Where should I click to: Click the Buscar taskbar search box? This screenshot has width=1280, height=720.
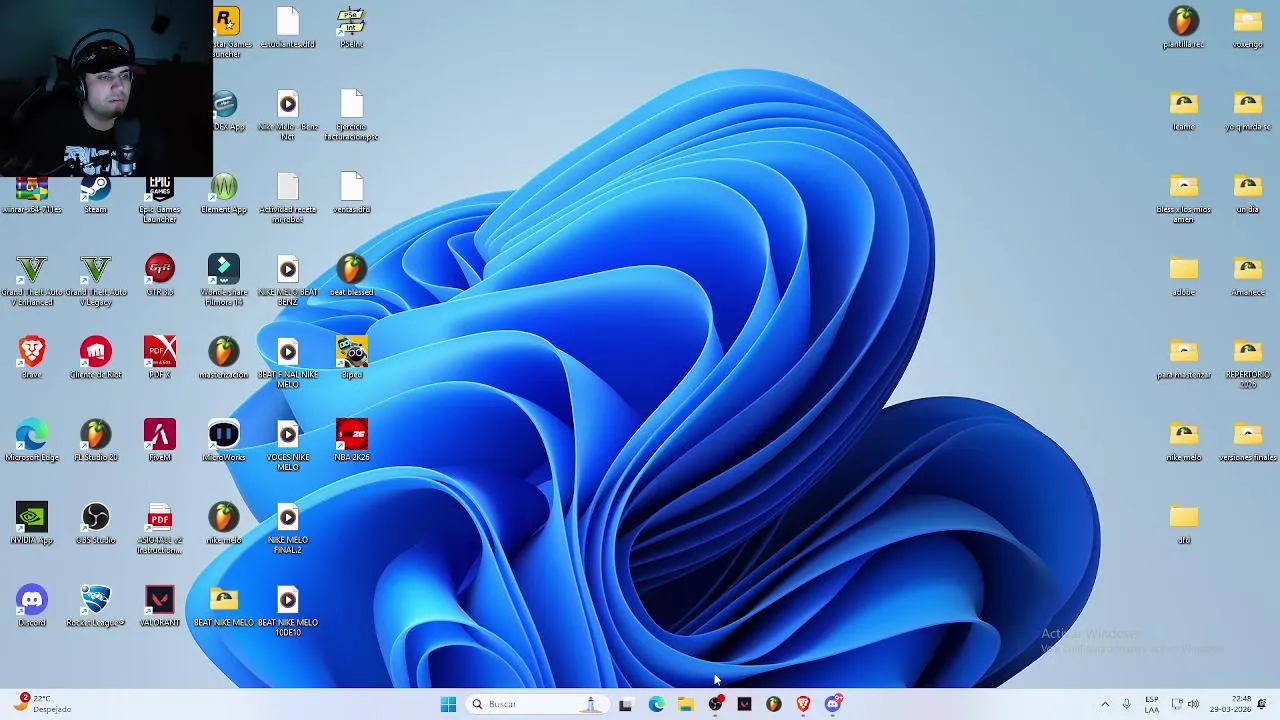[x=536, y=704]
